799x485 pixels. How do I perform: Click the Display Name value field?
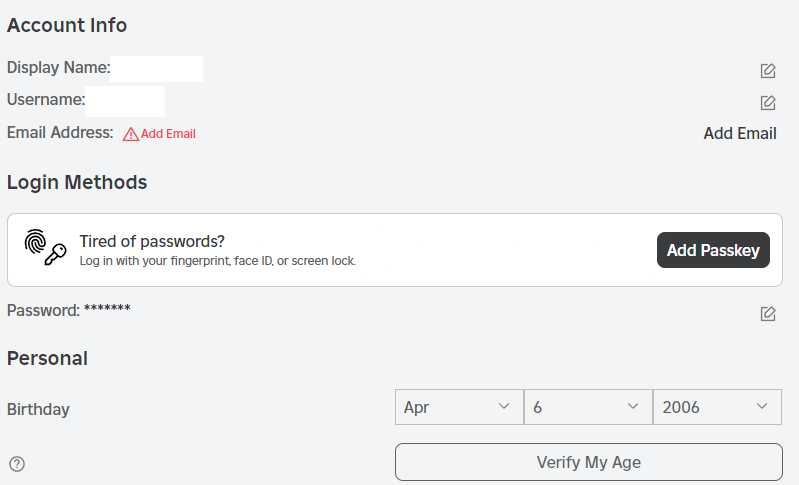click(x=157, y=69)
